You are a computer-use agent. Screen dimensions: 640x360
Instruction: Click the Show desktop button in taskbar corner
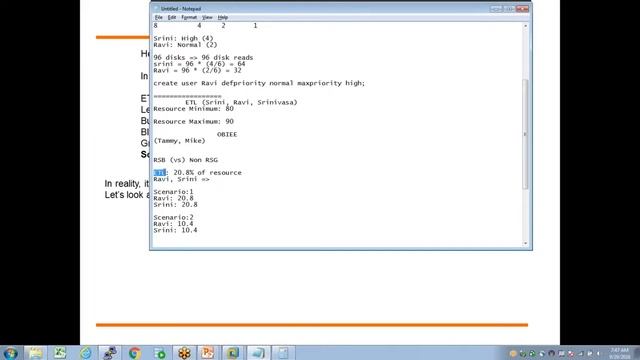[637, 353]
